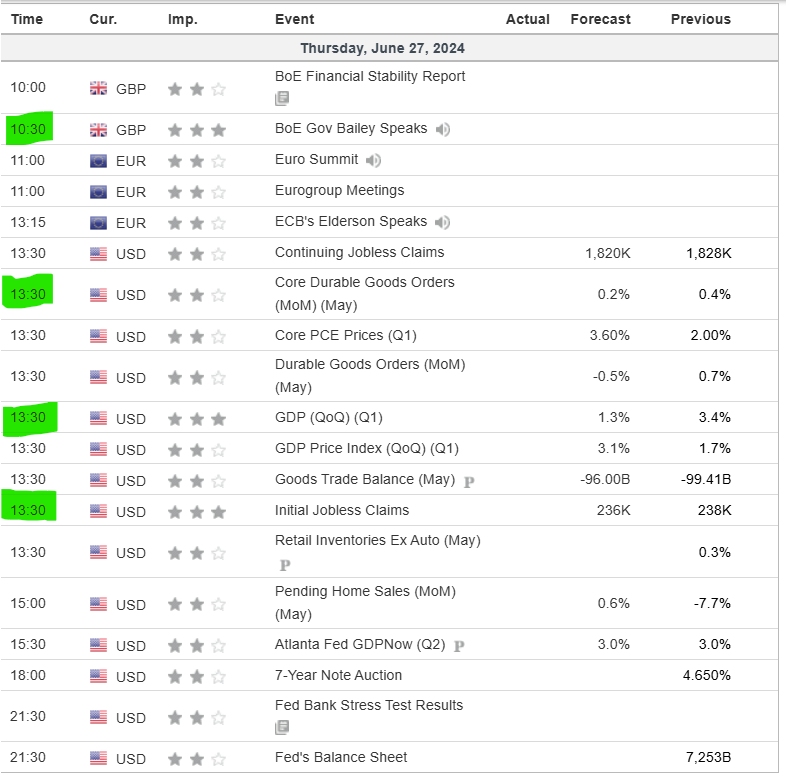Open report icon under BoE Financial Stability Report
786x775 pixels.
283,98
